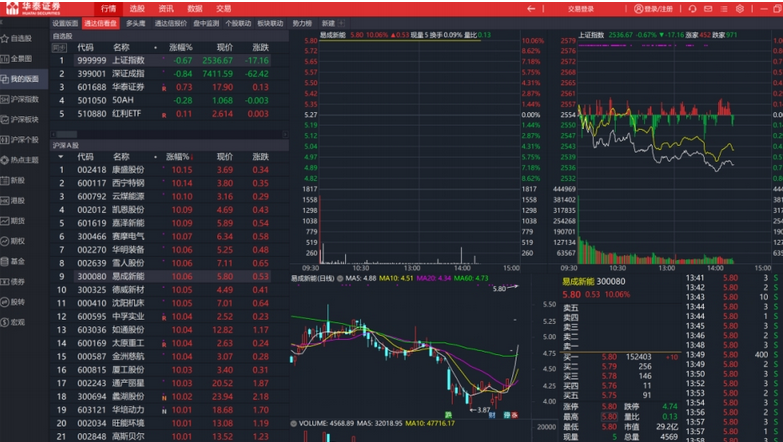Viewport: 783px width, 442px height.
Task: Click the 自选股 horizontal scrollbar thumb
Action: (66, 134)
